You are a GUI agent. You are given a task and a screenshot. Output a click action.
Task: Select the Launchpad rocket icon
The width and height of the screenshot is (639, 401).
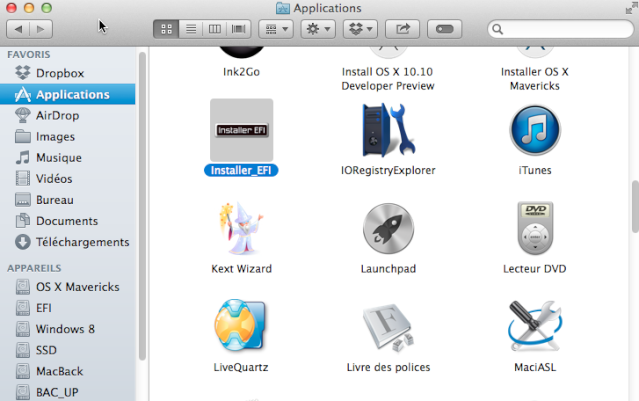(x=388, y=229)
